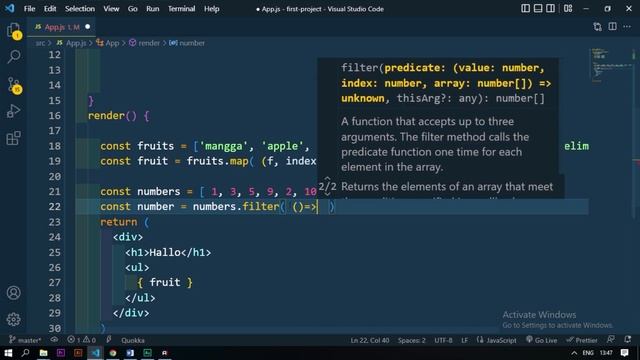Toggle the bottom panel layout icon

click(x=538, y=9)
